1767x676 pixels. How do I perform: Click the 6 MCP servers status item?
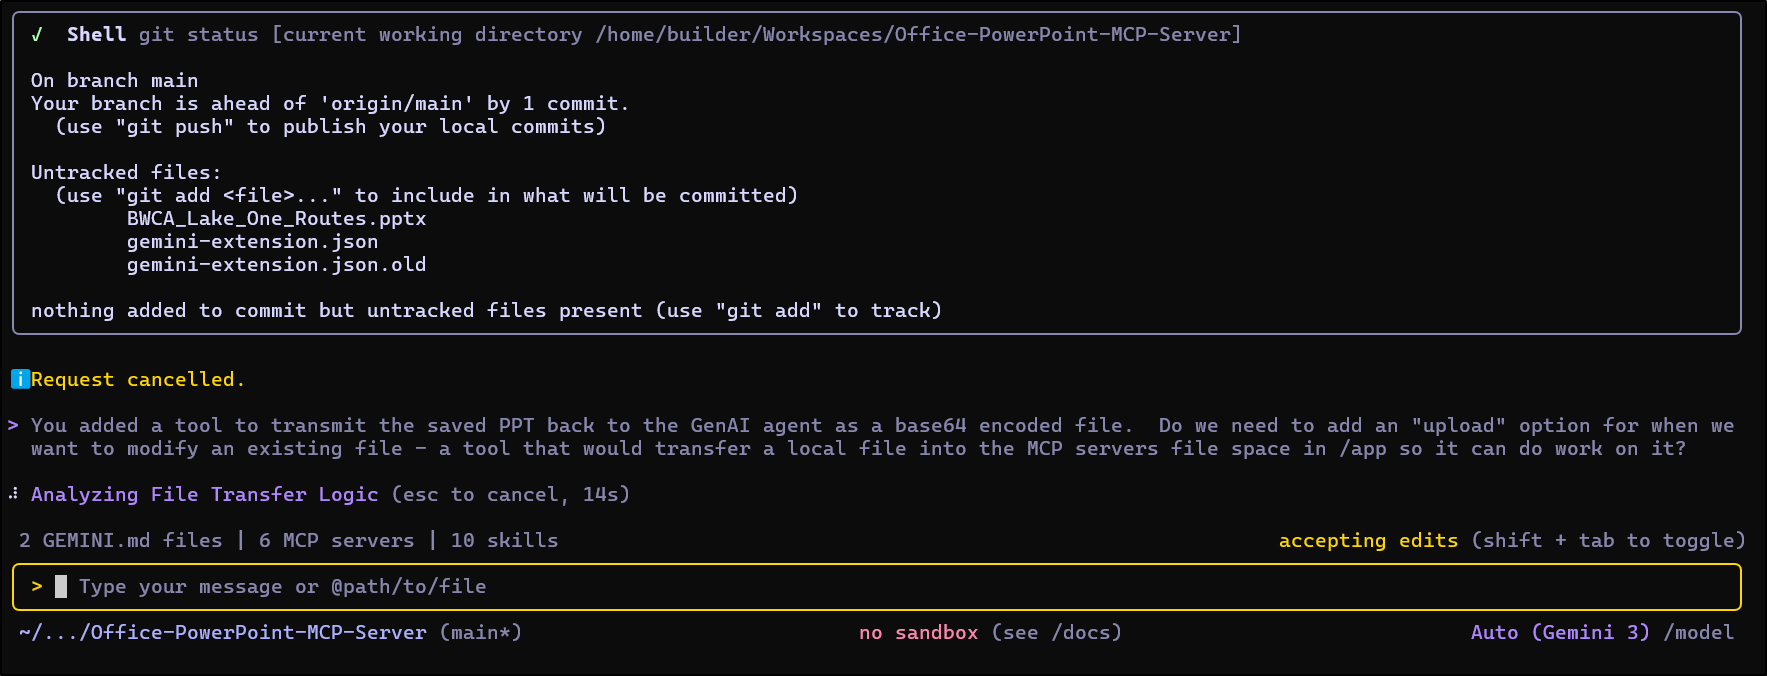click(336, 540)
